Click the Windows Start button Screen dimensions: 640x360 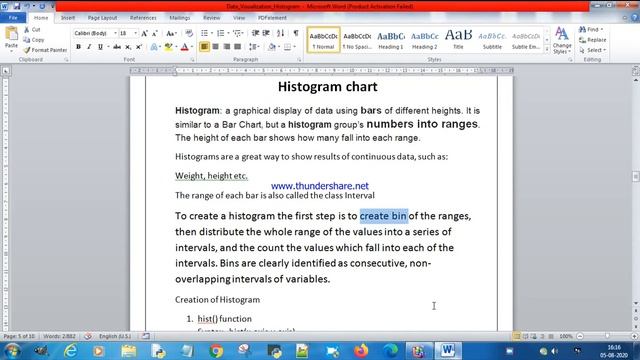click(12, 351)
